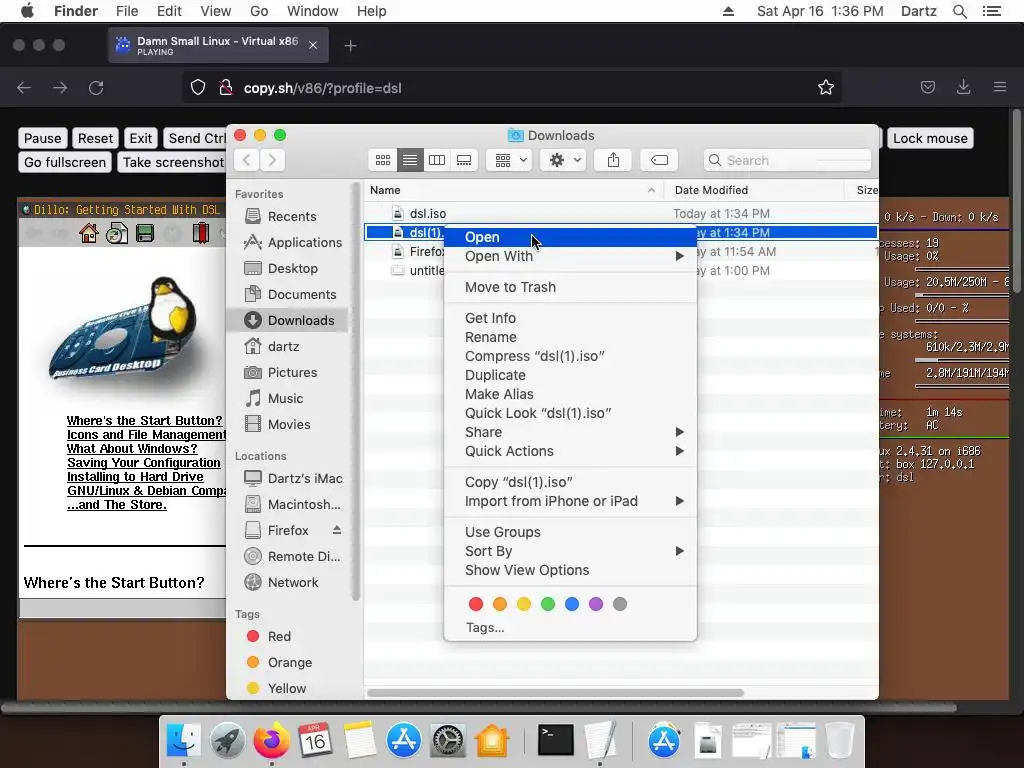Expand the Sort By submenu
The width and height of the screenshot is (1024, 768).
(570, 551)
